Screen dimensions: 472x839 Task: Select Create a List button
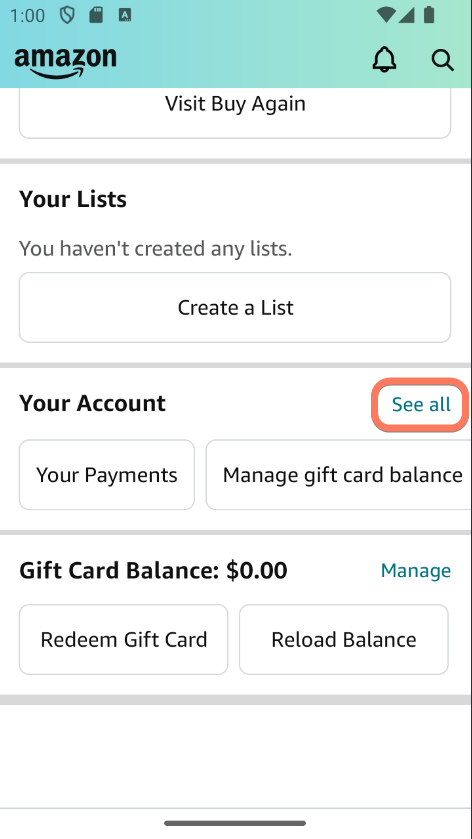point(235,308)
